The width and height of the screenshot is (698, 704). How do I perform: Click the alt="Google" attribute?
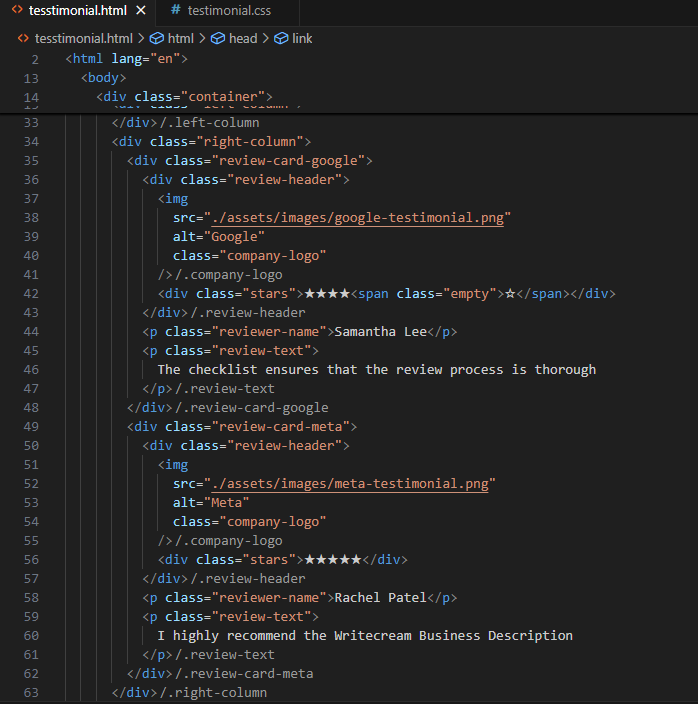[219, 237]
